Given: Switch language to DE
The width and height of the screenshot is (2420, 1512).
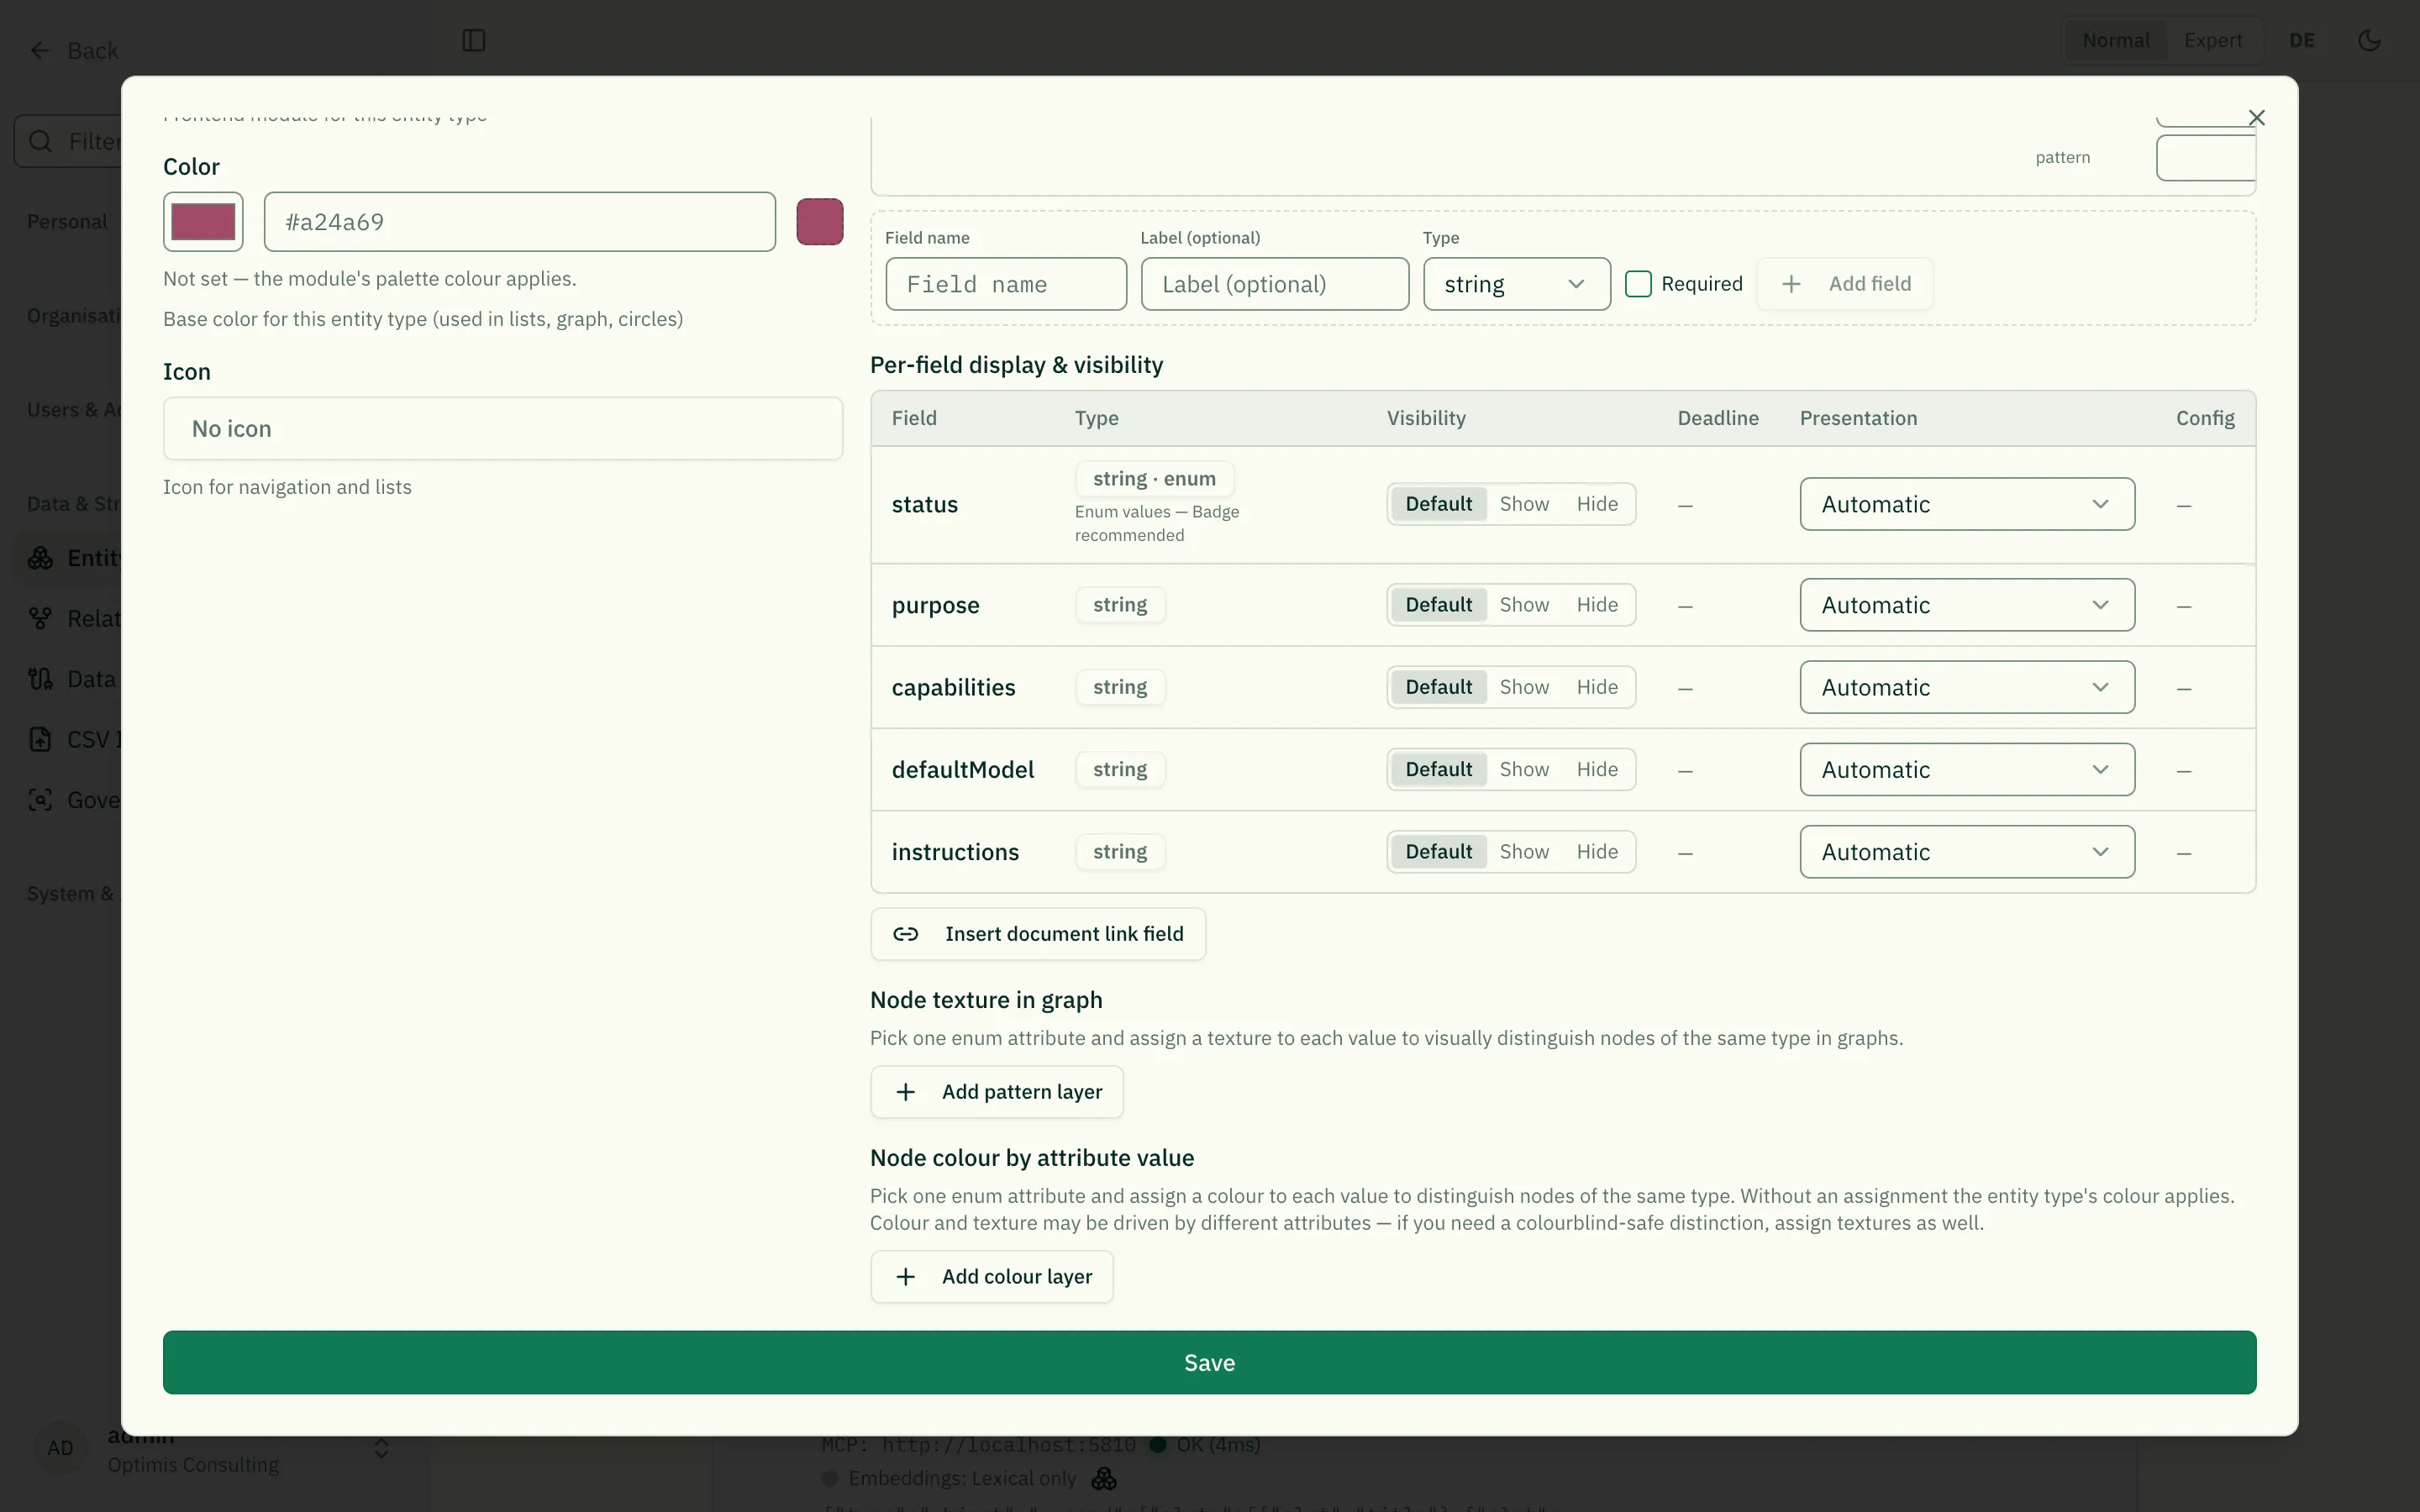Looking at the screenshot, I should 2301,41.
